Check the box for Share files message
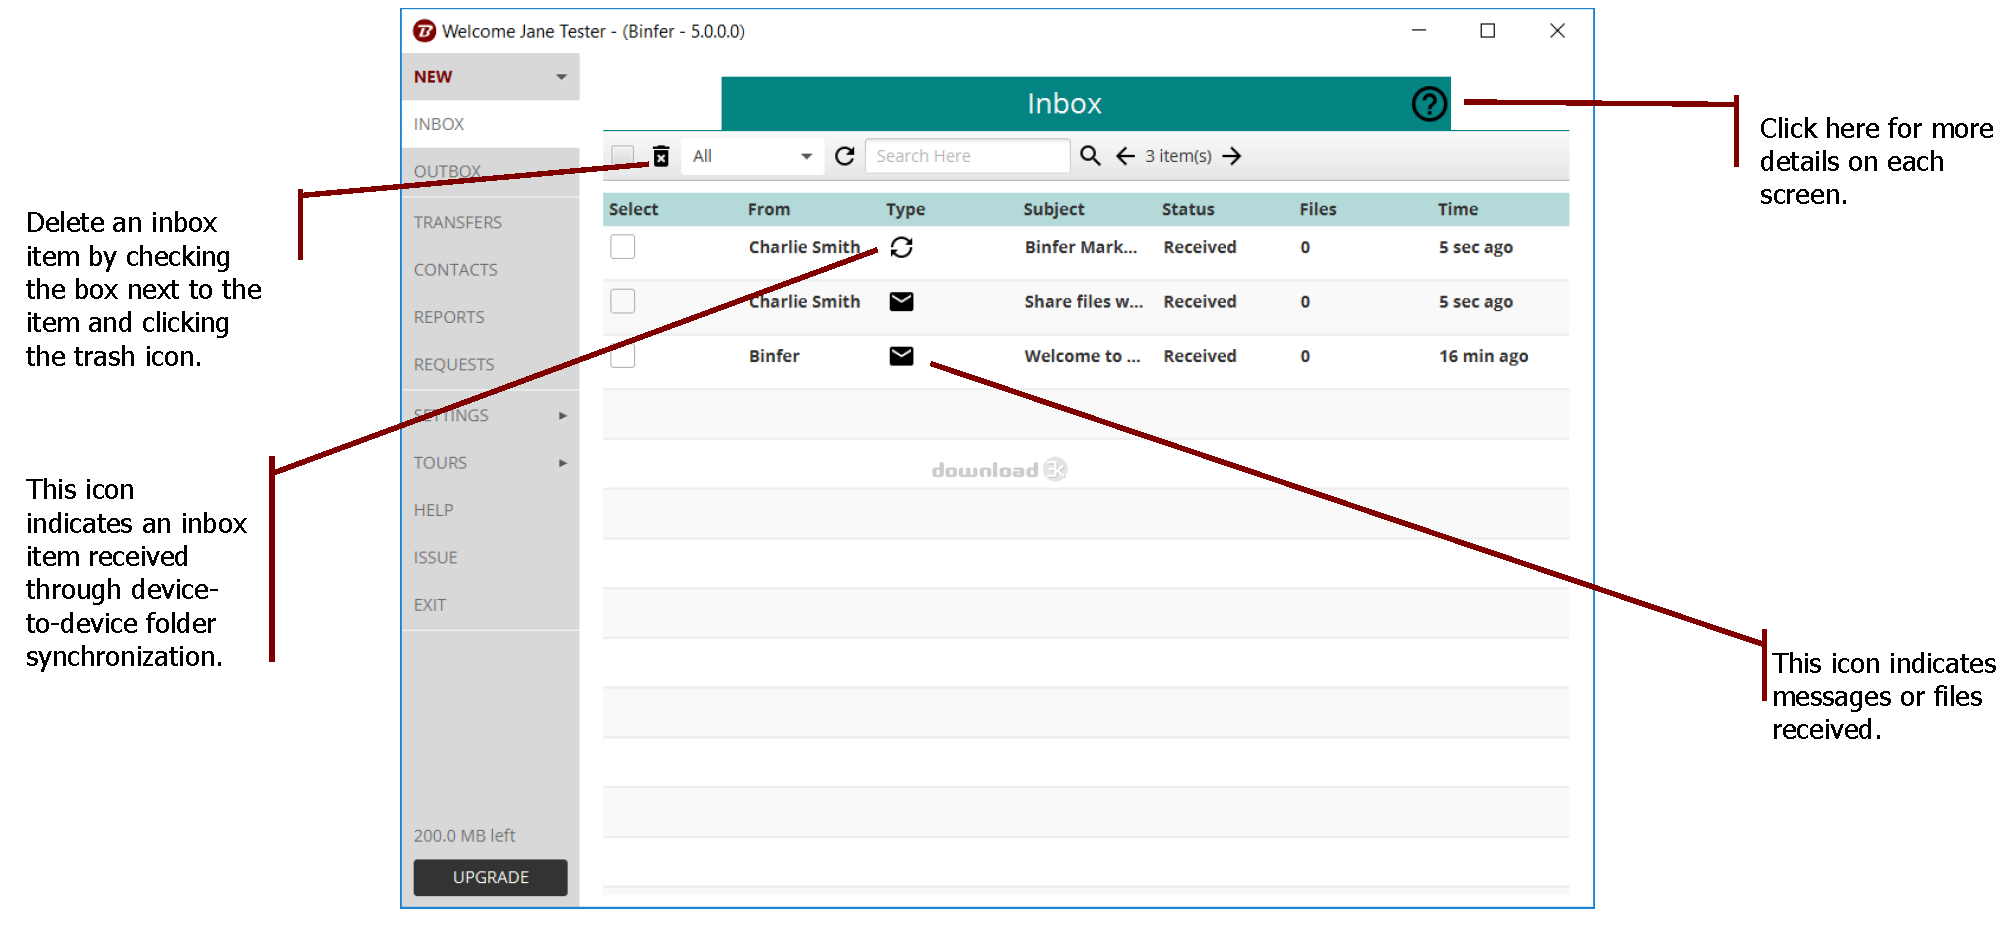The height and width of the screenshot is (939, 2000). coord(623,301)
